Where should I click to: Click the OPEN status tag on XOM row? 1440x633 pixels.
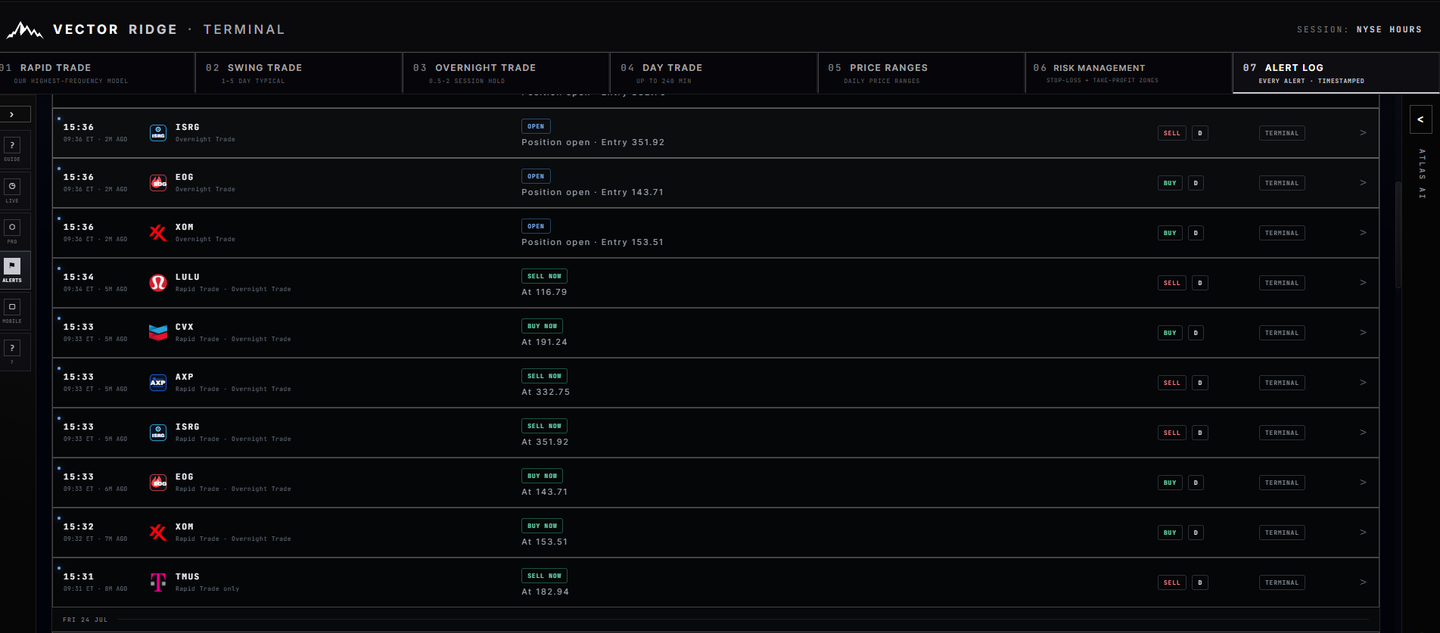coord(536,226)
